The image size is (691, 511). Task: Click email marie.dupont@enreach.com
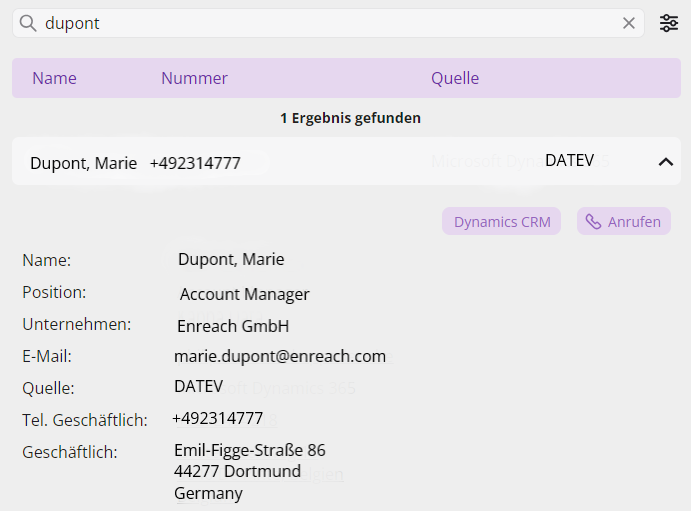pyautogui.click(x=280, y=356)
